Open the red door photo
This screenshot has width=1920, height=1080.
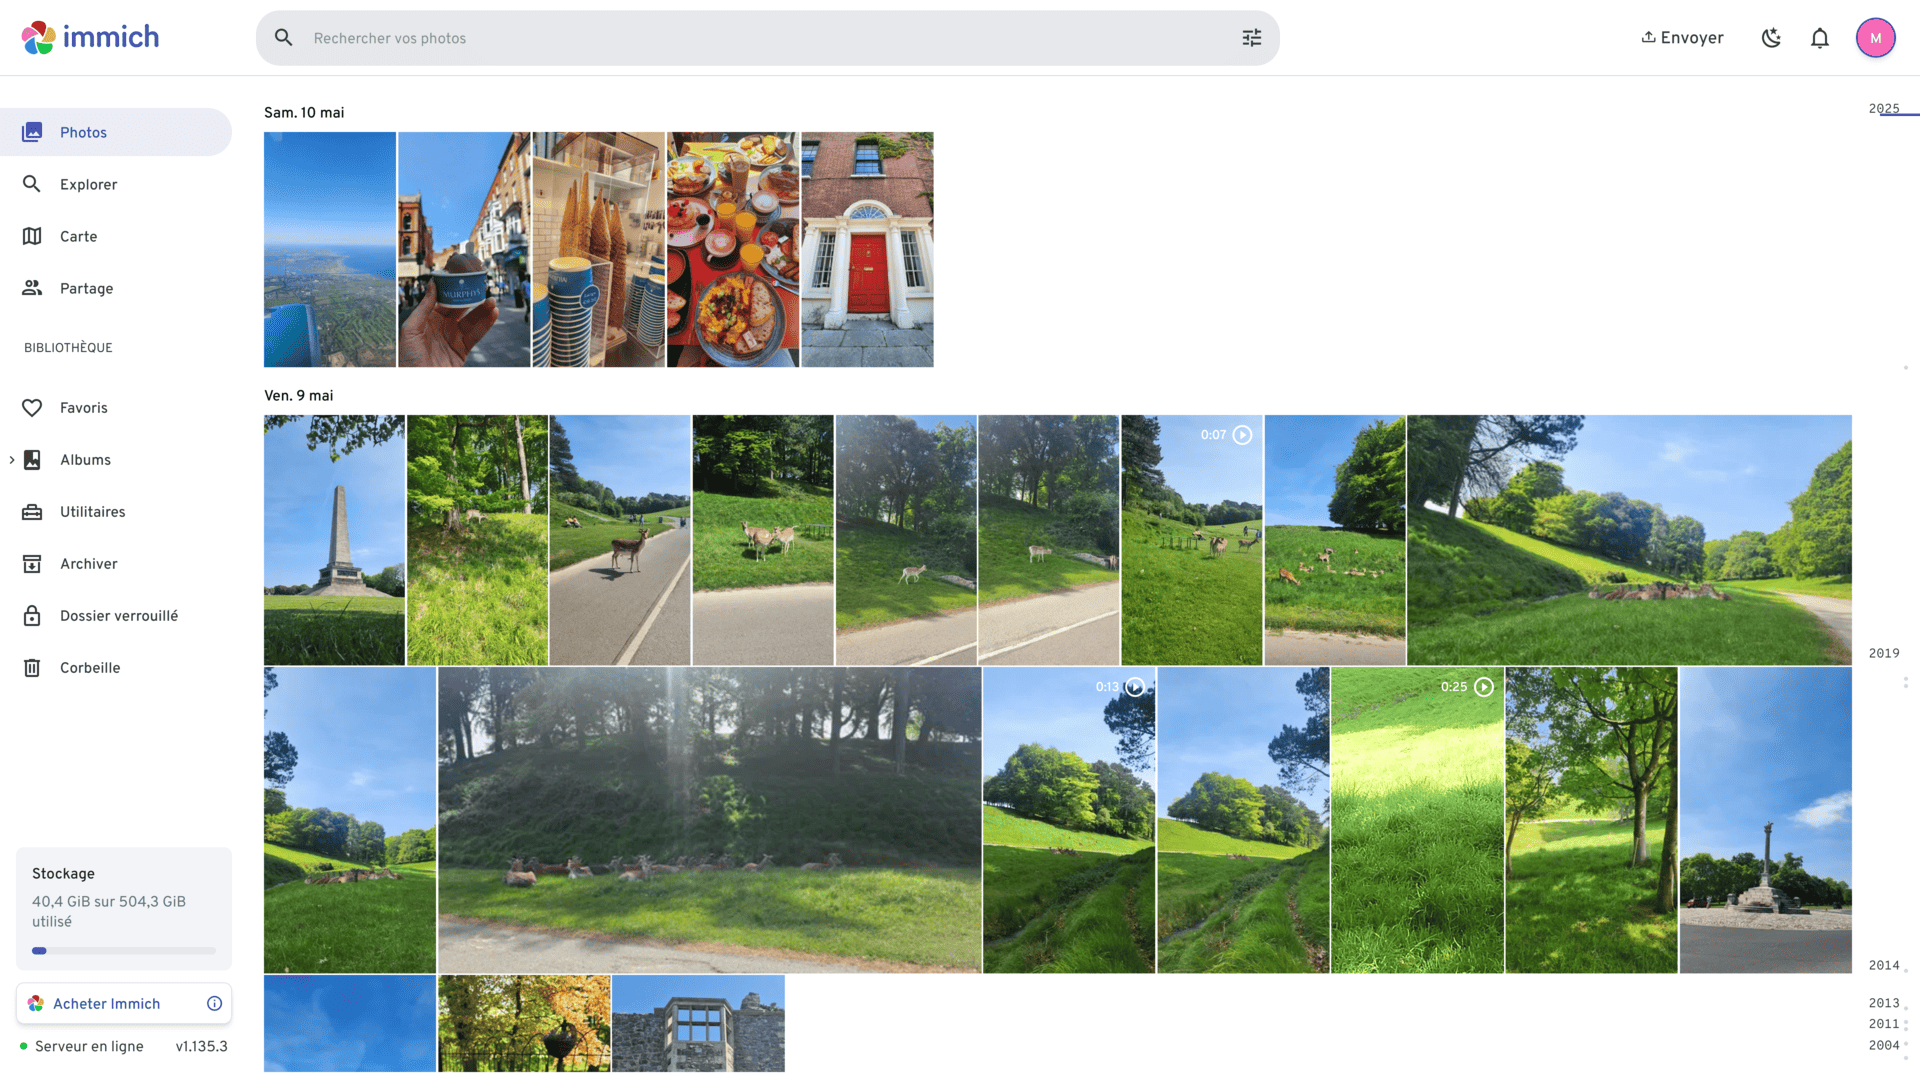pyautogui.click(x=867, y=250)
